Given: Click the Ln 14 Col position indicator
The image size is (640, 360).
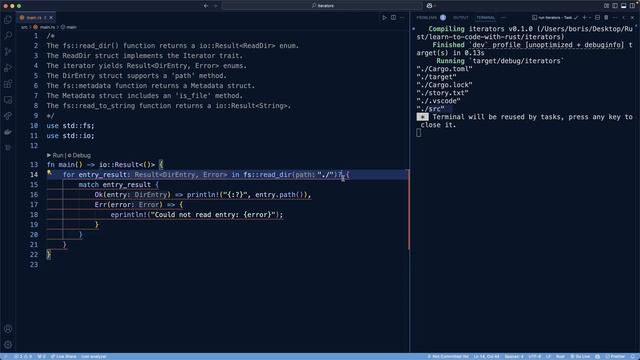Looking at the screenshot, I should [x=487, y=357].
